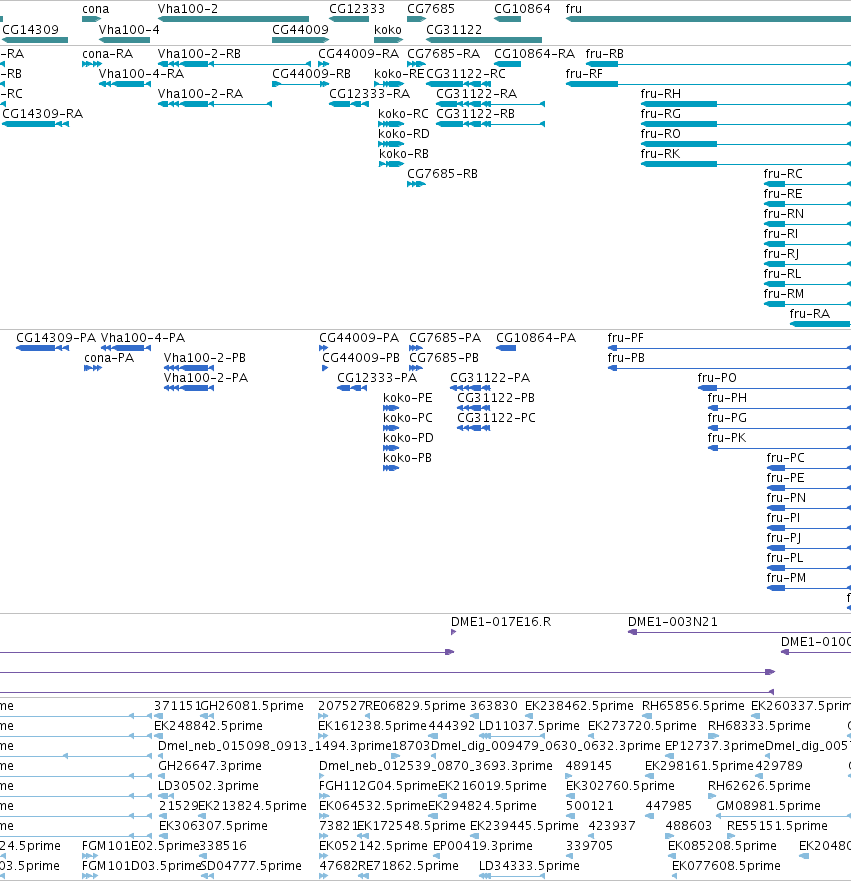Click transcript CG31122-RB
Screen dimensions: 851x881
pos(490,124)
